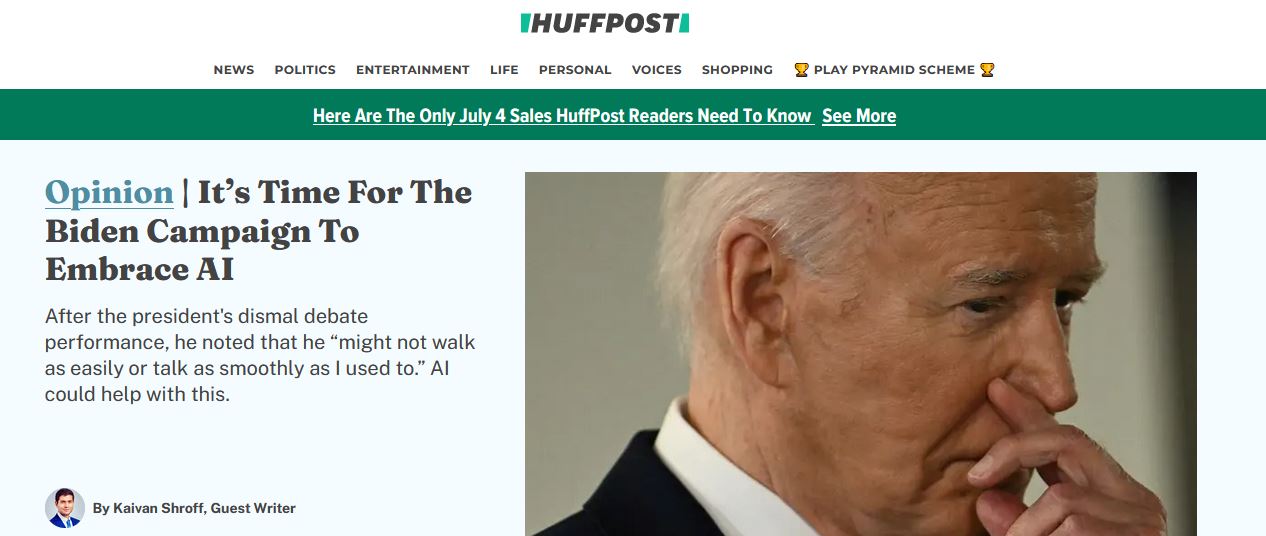
Task: Click the article summary about the debate performance
Action: click(x=260, y=356)
